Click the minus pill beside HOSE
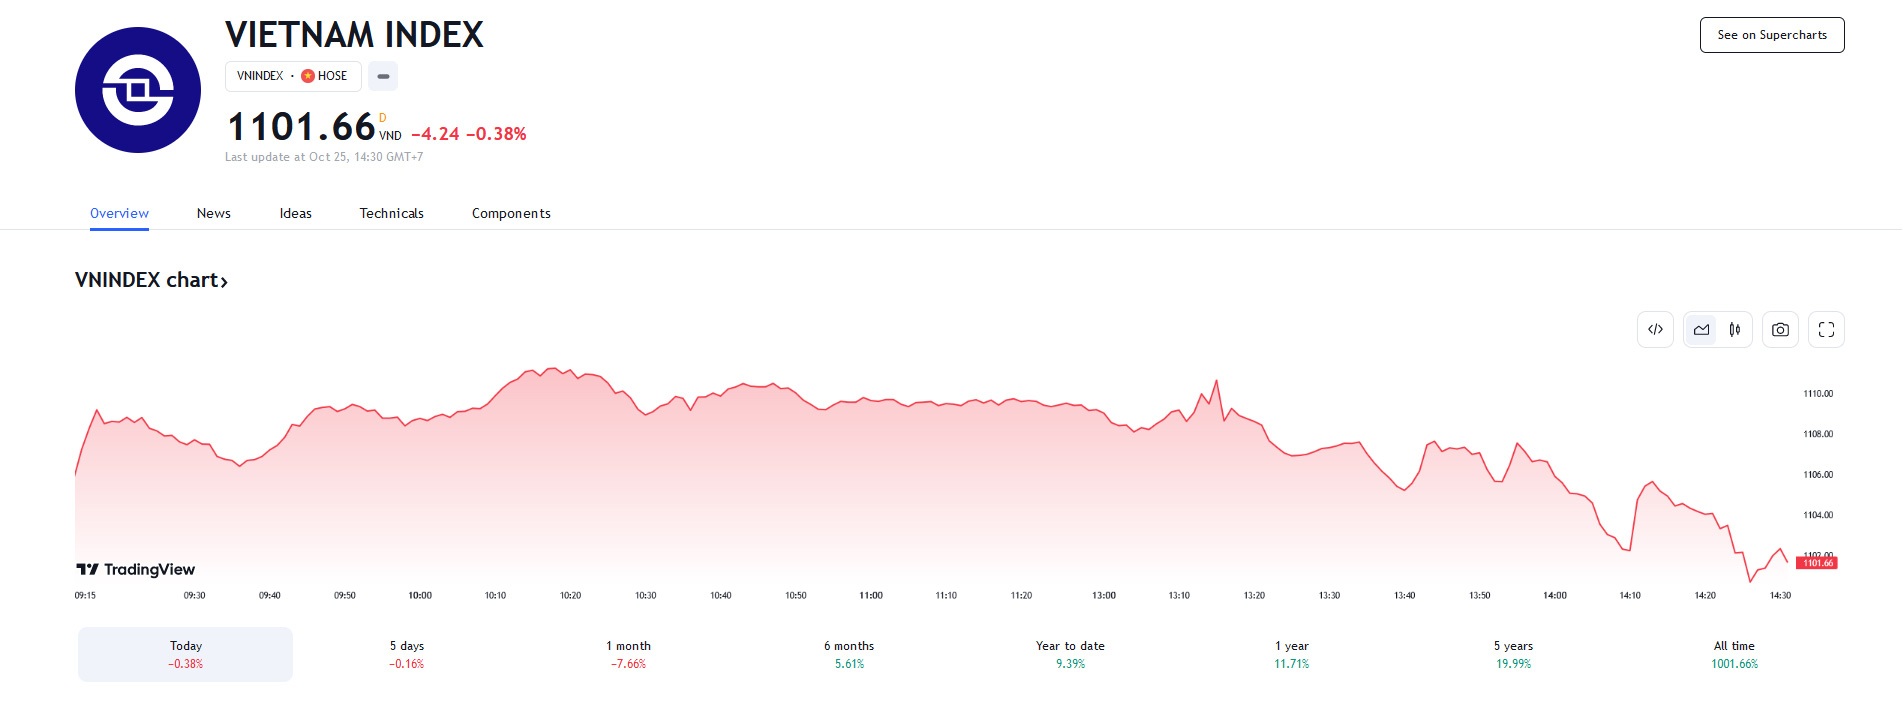 pos(383,76)
